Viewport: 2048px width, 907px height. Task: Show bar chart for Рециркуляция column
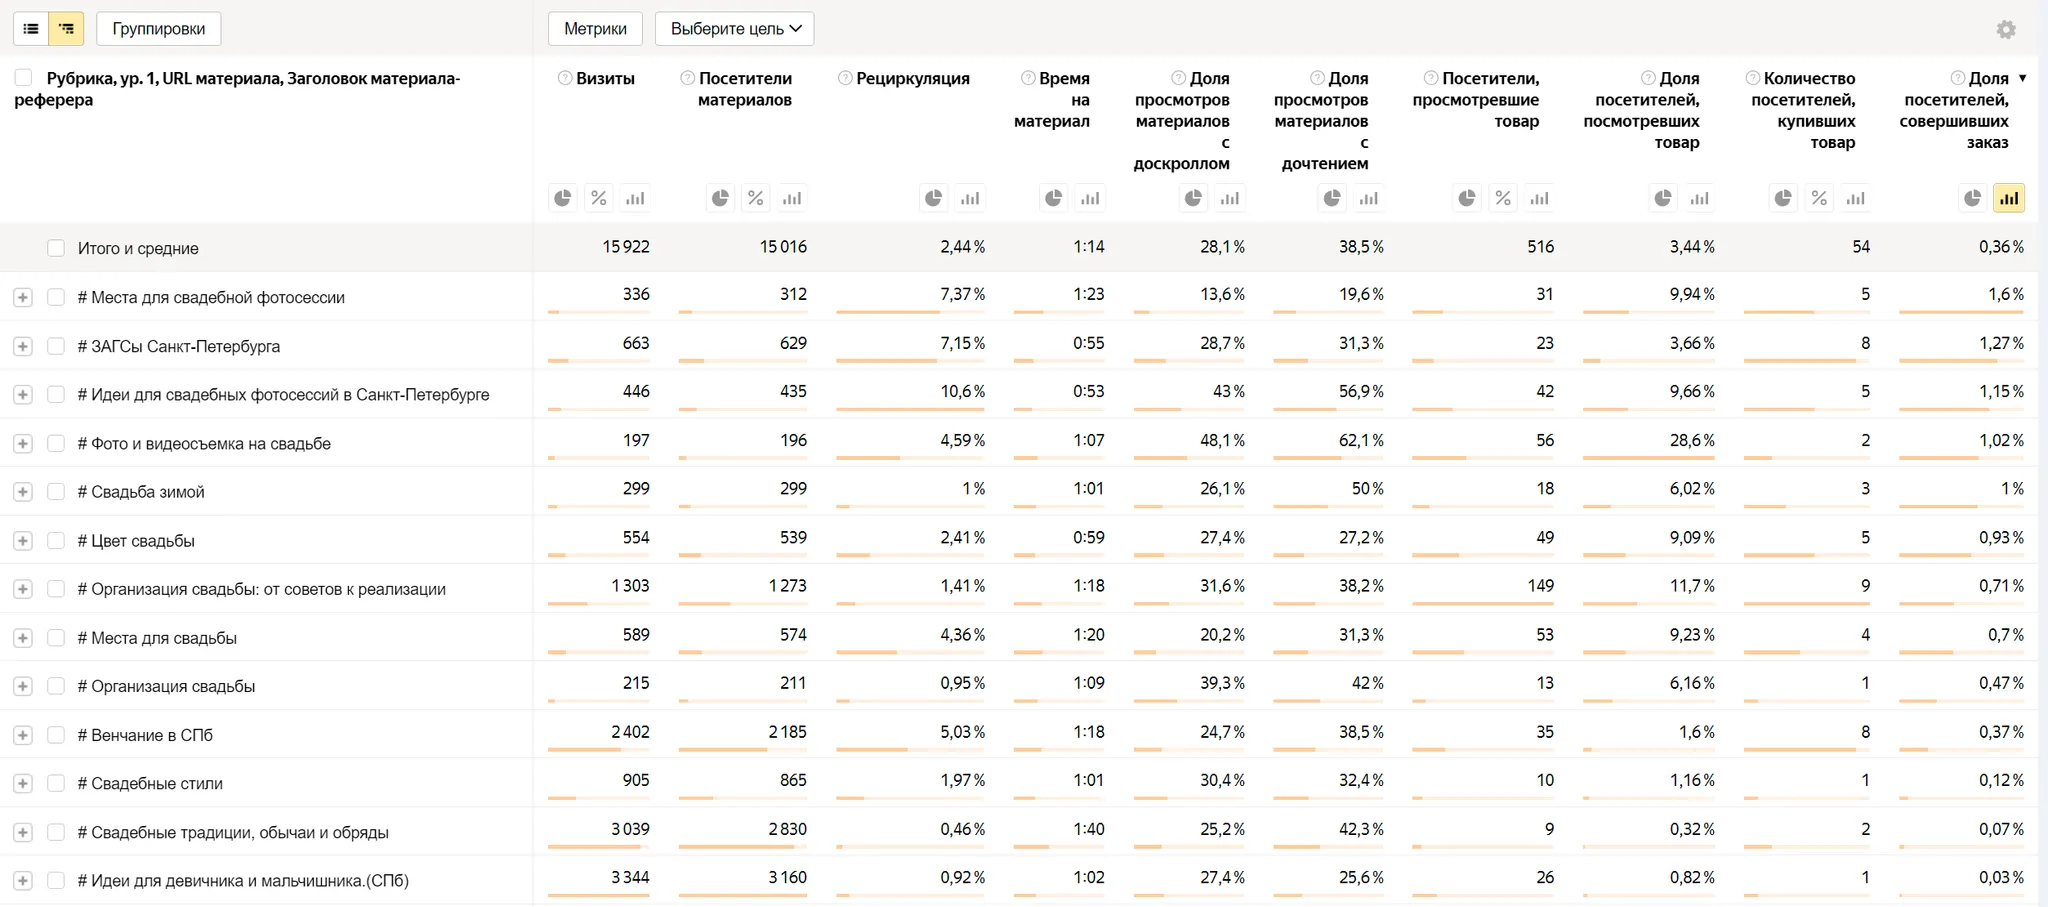pyautogui.click(x=970, y=198)
